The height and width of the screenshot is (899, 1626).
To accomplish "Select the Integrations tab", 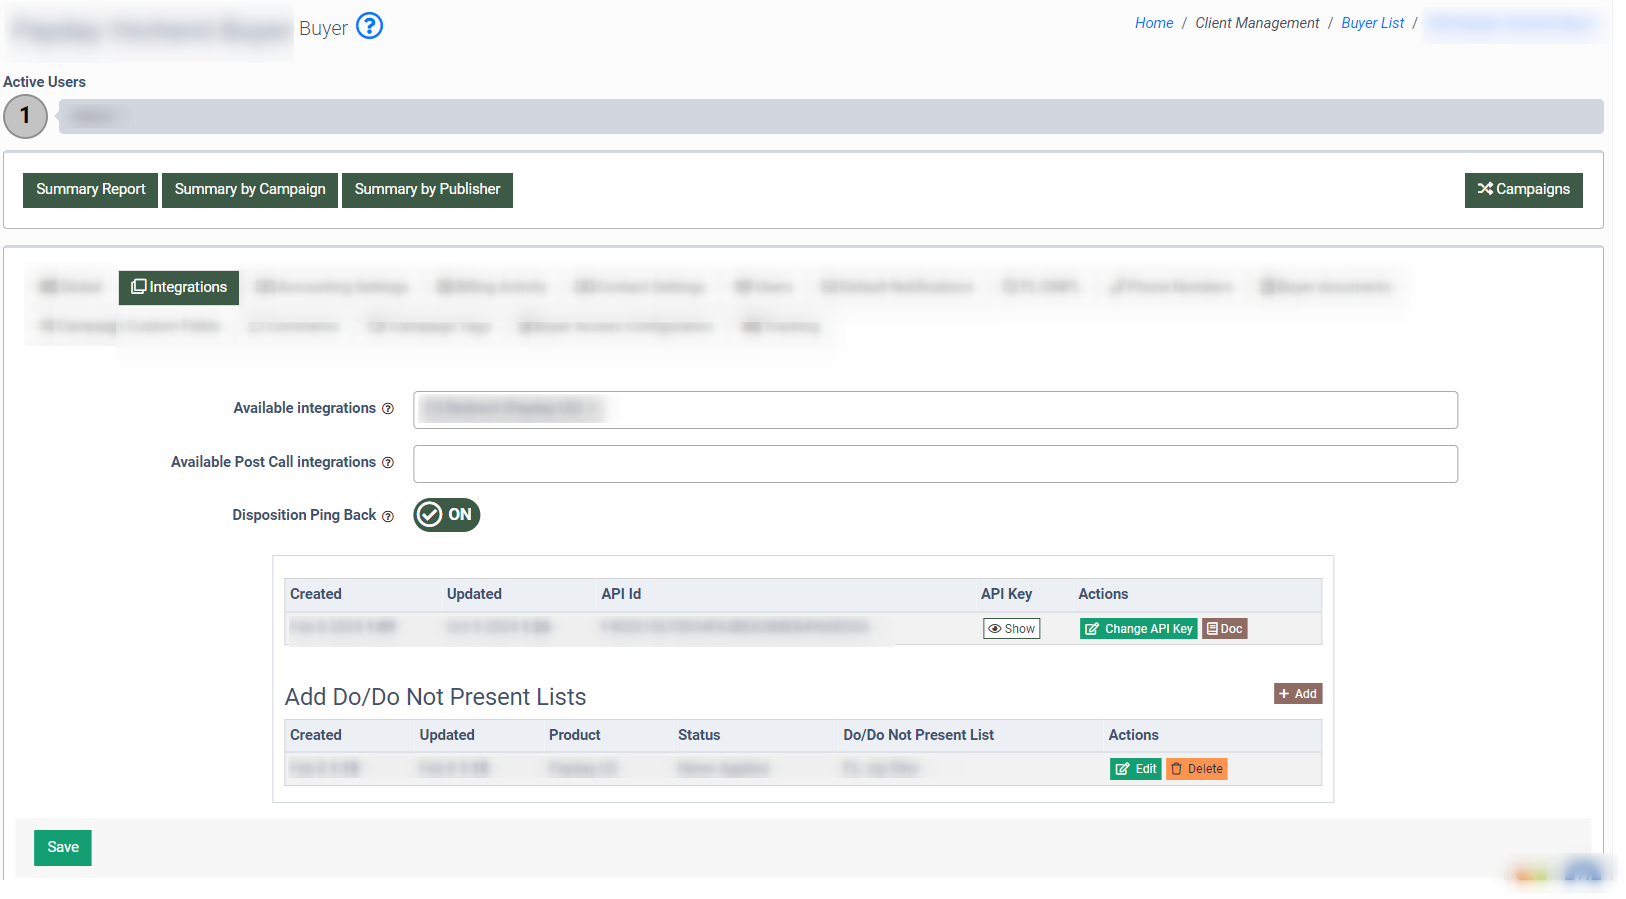I will 179,288.
